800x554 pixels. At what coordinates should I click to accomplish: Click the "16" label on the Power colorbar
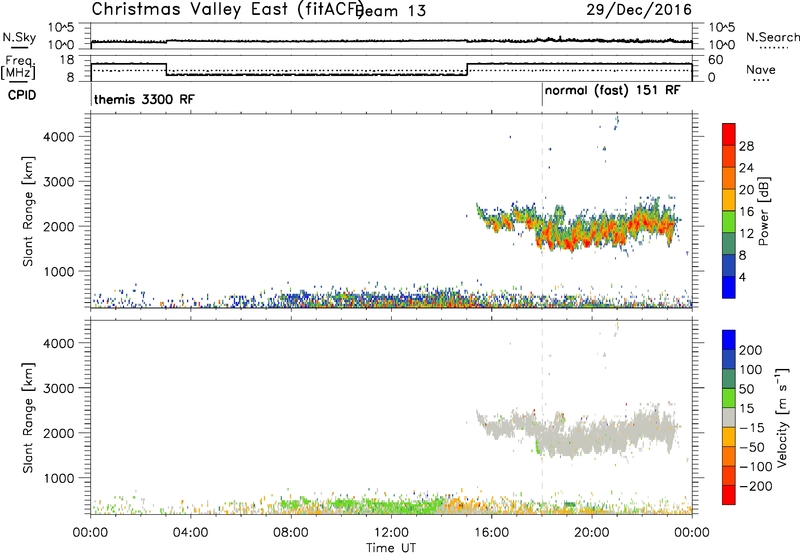746,212
